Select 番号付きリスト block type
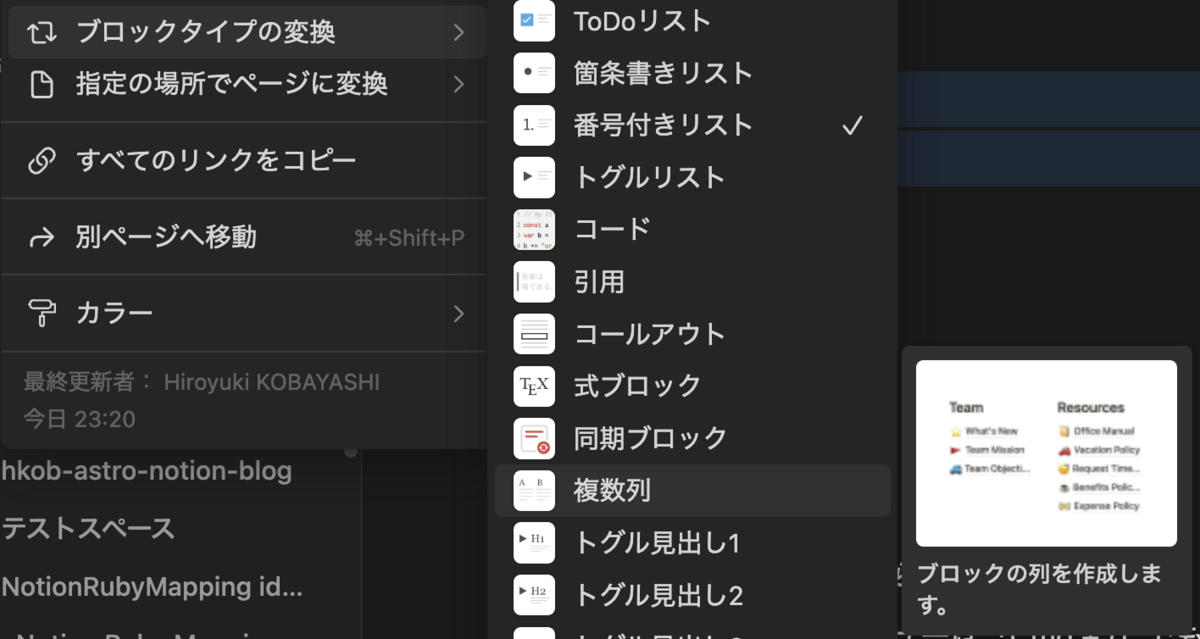The image size is (1200, 639). coord(692,125)
